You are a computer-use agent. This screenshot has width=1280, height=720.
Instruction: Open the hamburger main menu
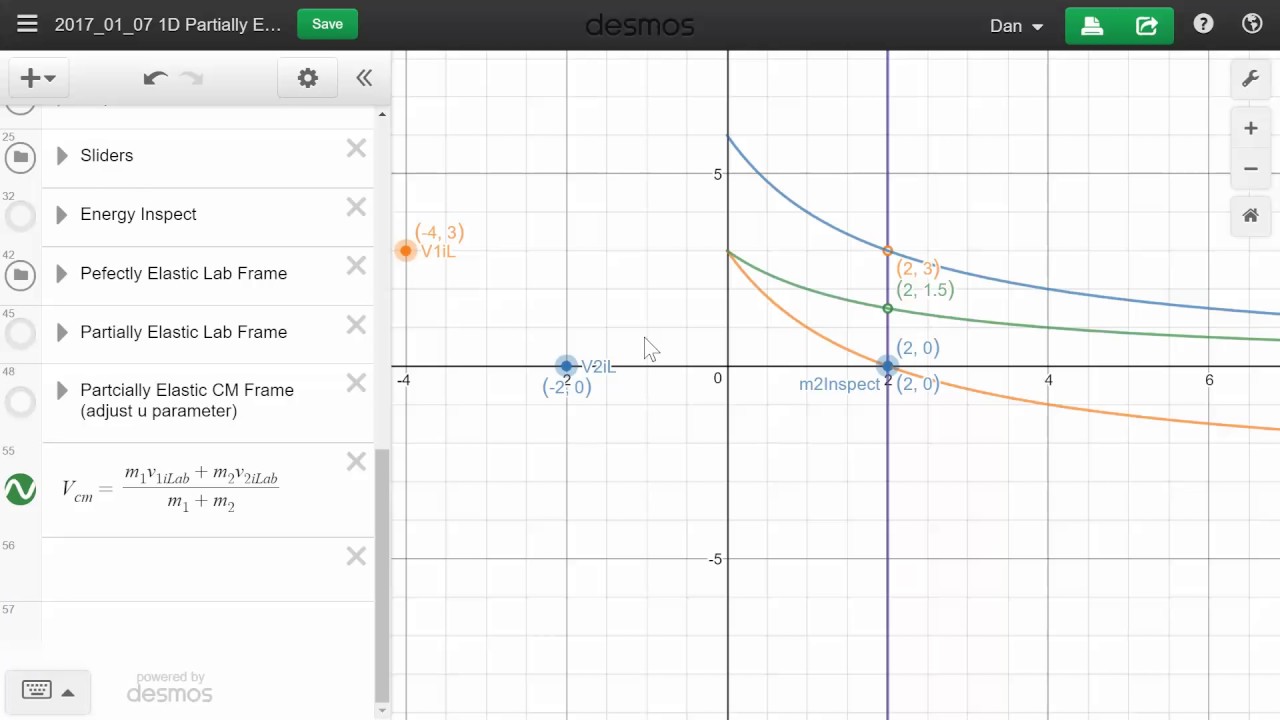[x=27, y=24]
